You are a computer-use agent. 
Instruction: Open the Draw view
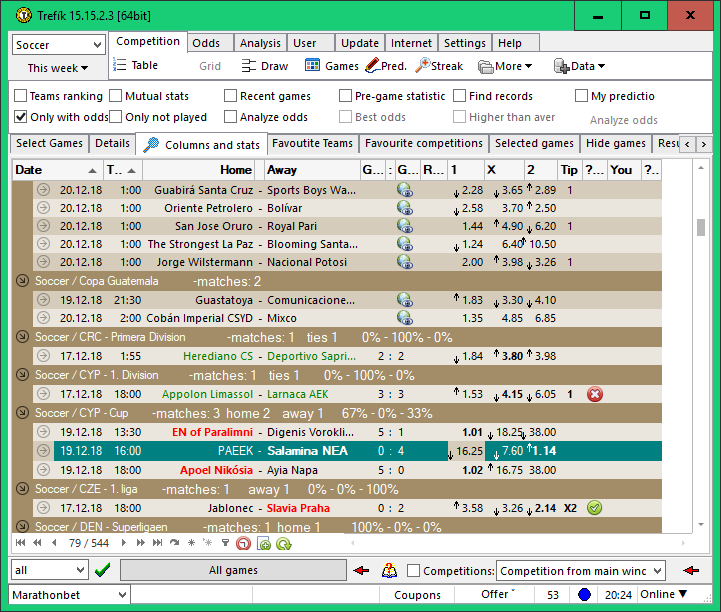[249, 66]
